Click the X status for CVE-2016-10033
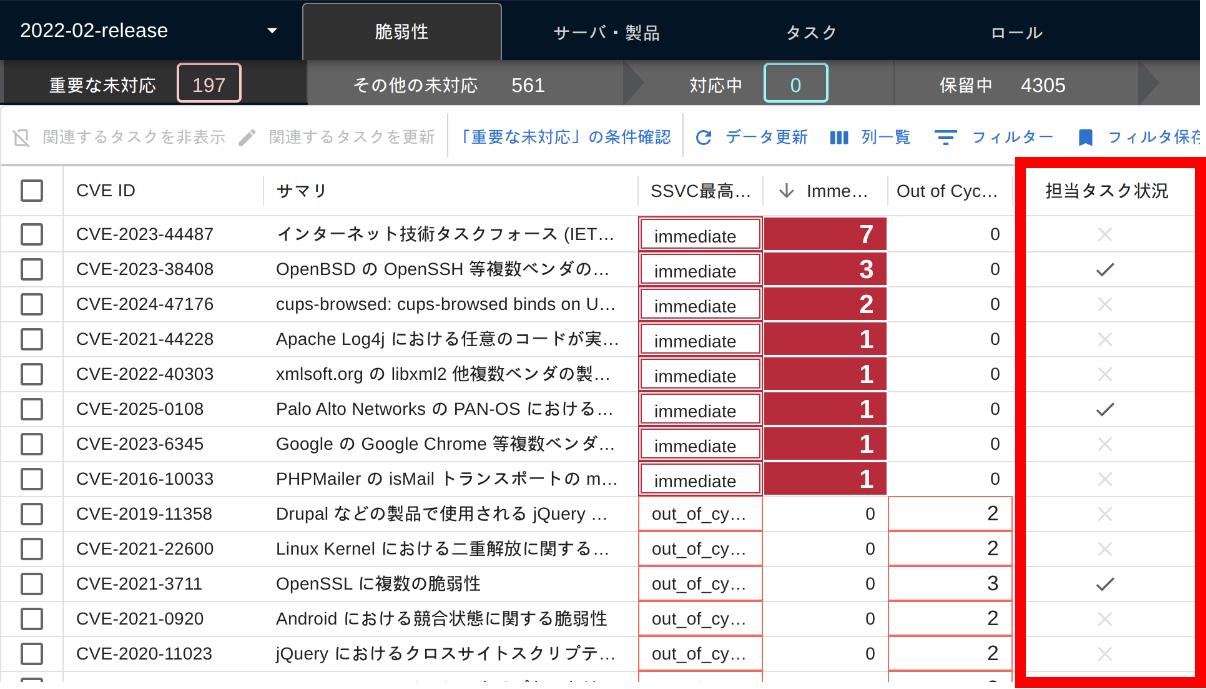 coord(1105,479)
